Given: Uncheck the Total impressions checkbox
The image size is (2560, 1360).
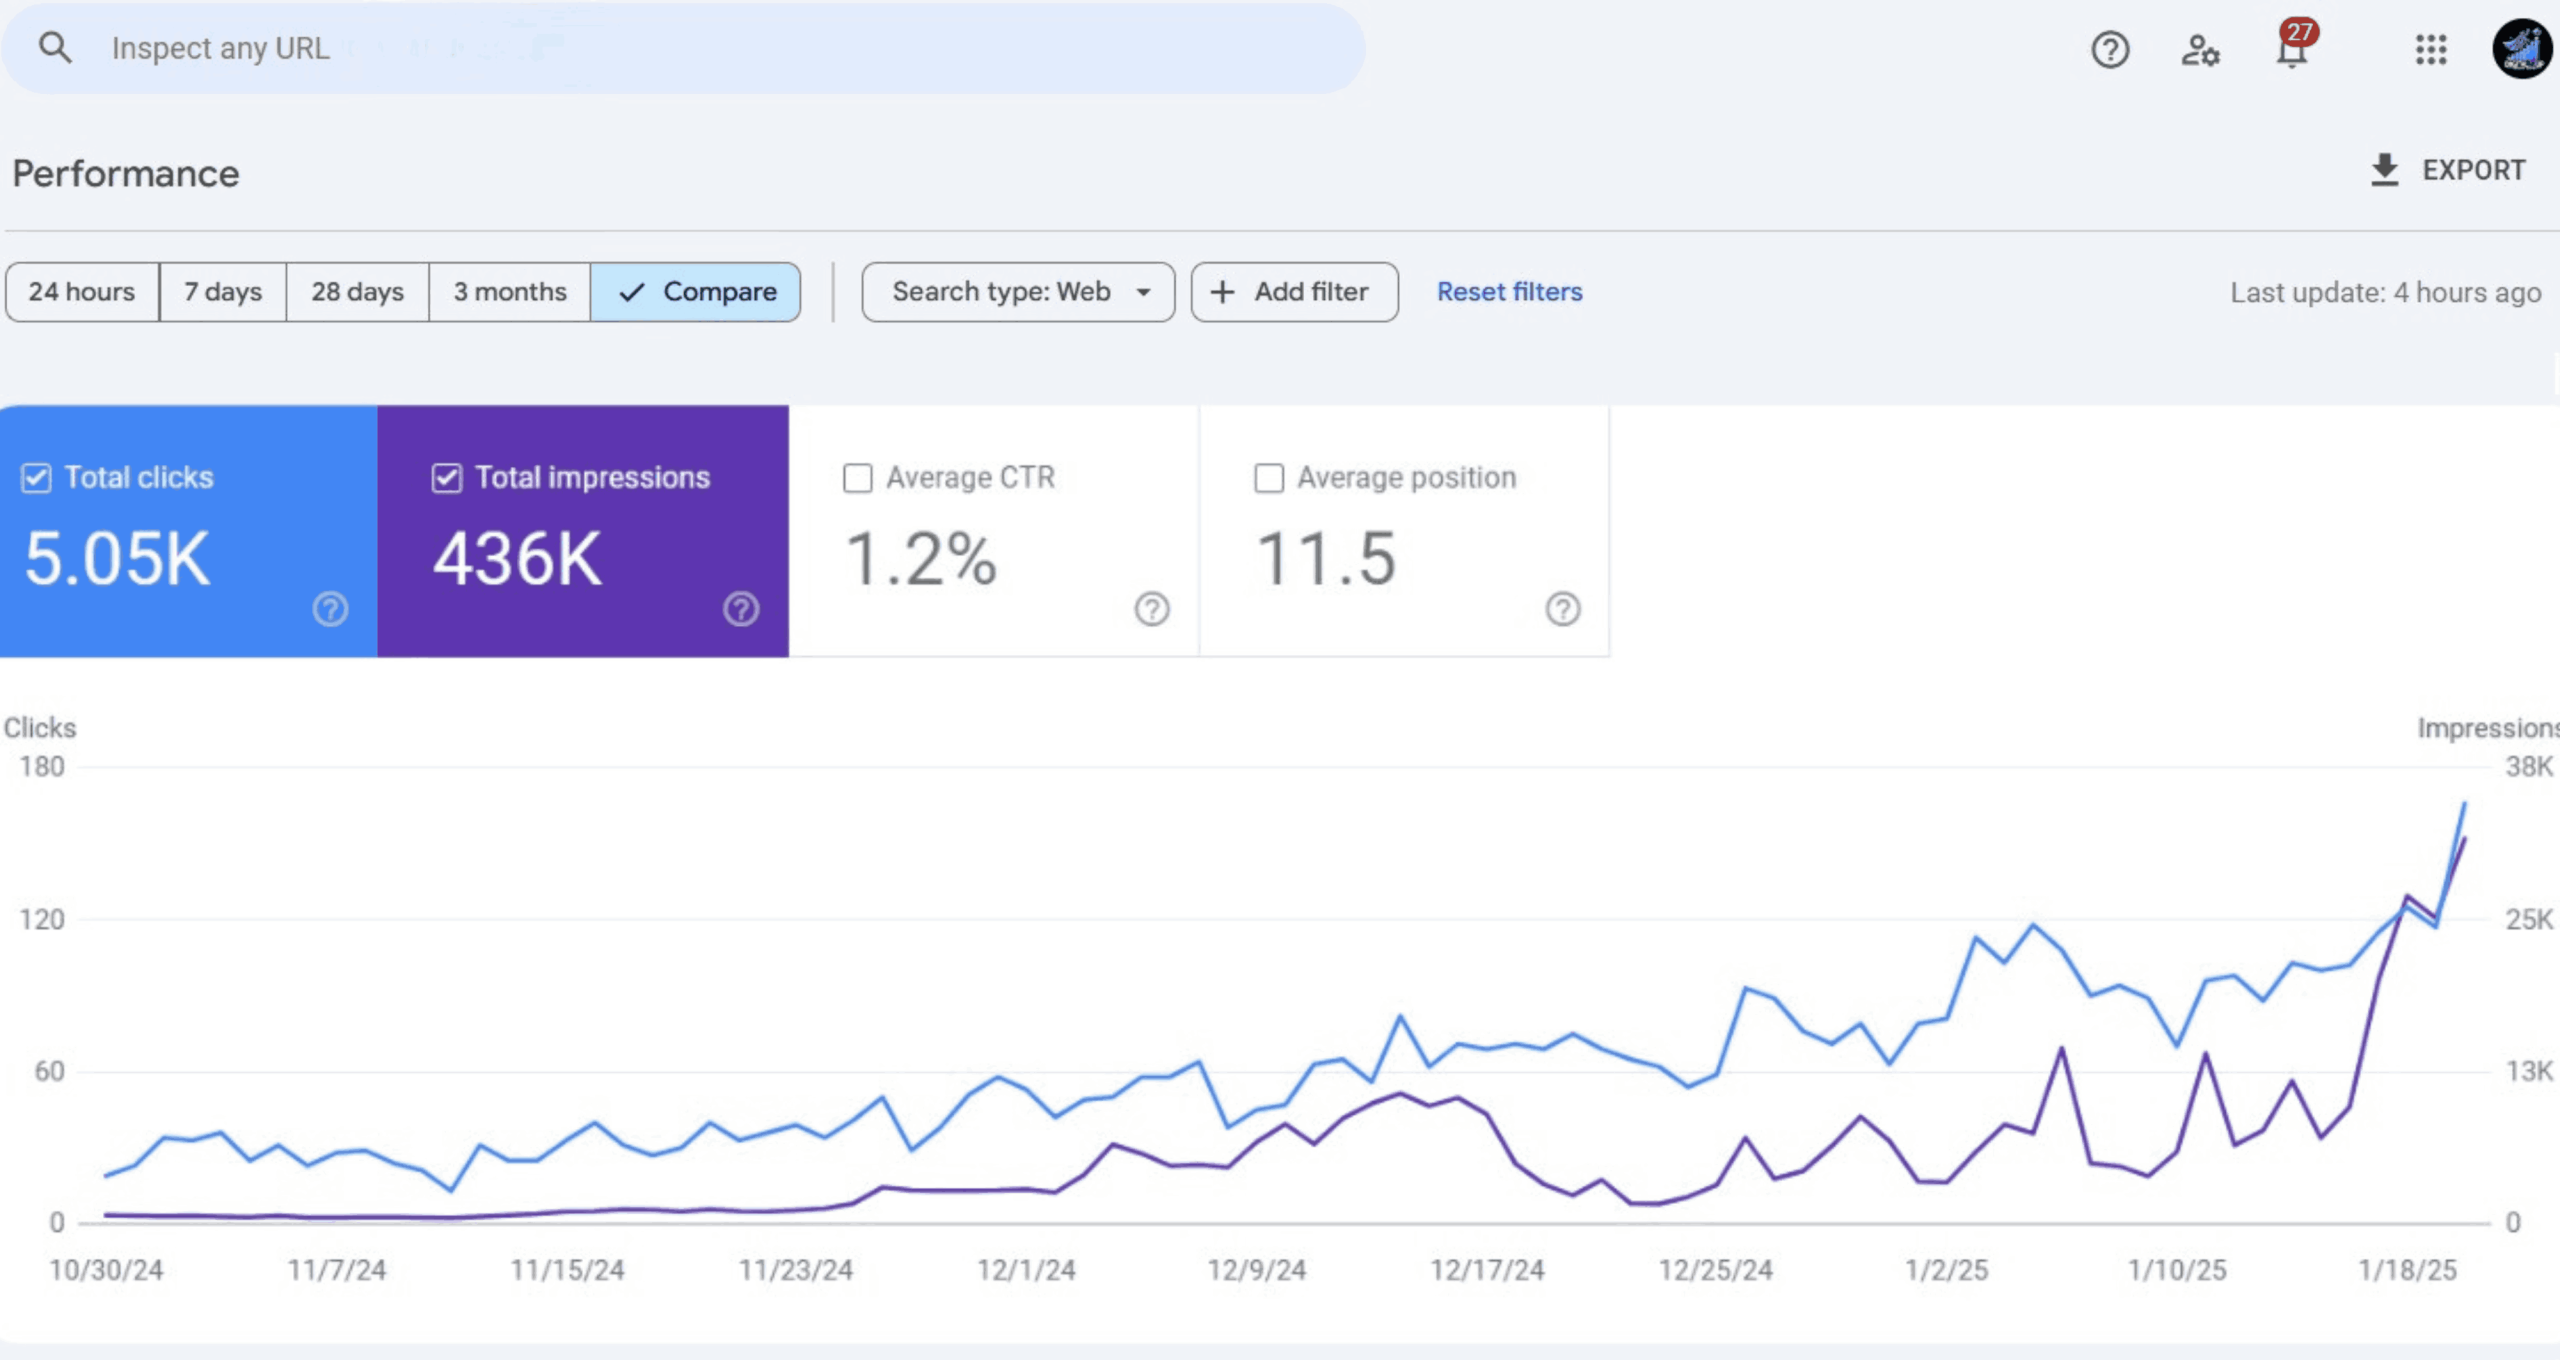Looking at the screenshot, I should pos(447,478).
